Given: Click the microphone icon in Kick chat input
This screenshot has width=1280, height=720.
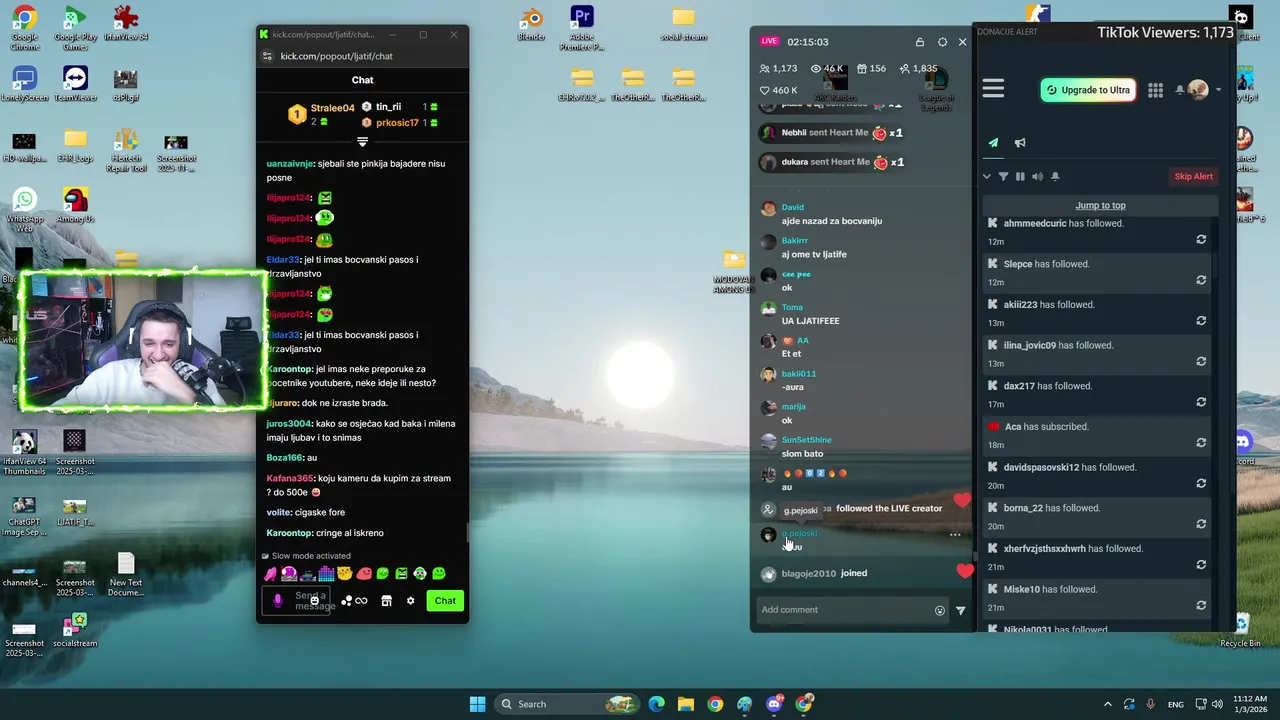Looking at the screenshot, I should click(278, 601).
